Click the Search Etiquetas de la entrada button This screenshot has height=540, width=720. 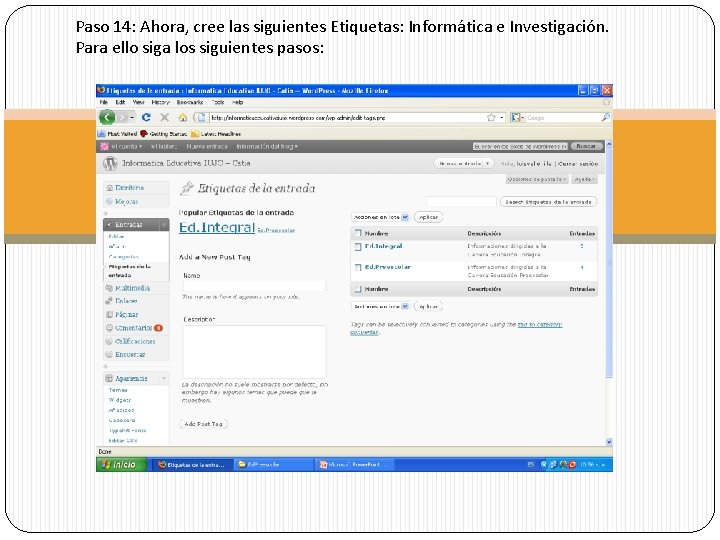tap(548, 202)
